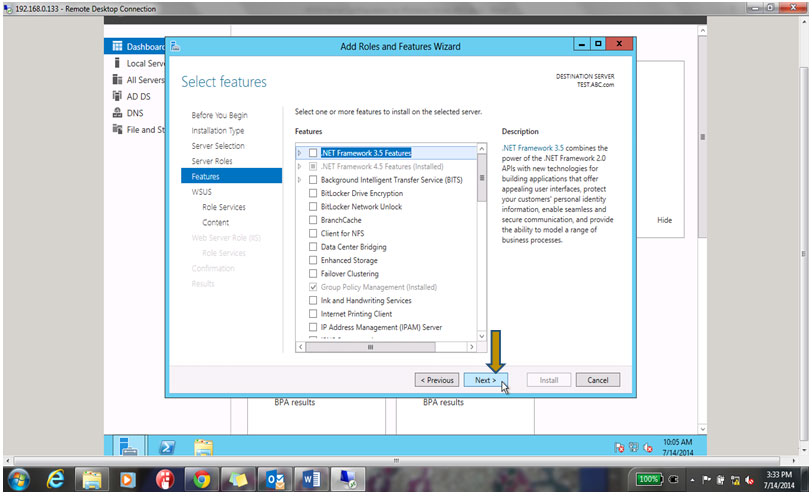Check Data Center Bridging feature

coord(313,247)
